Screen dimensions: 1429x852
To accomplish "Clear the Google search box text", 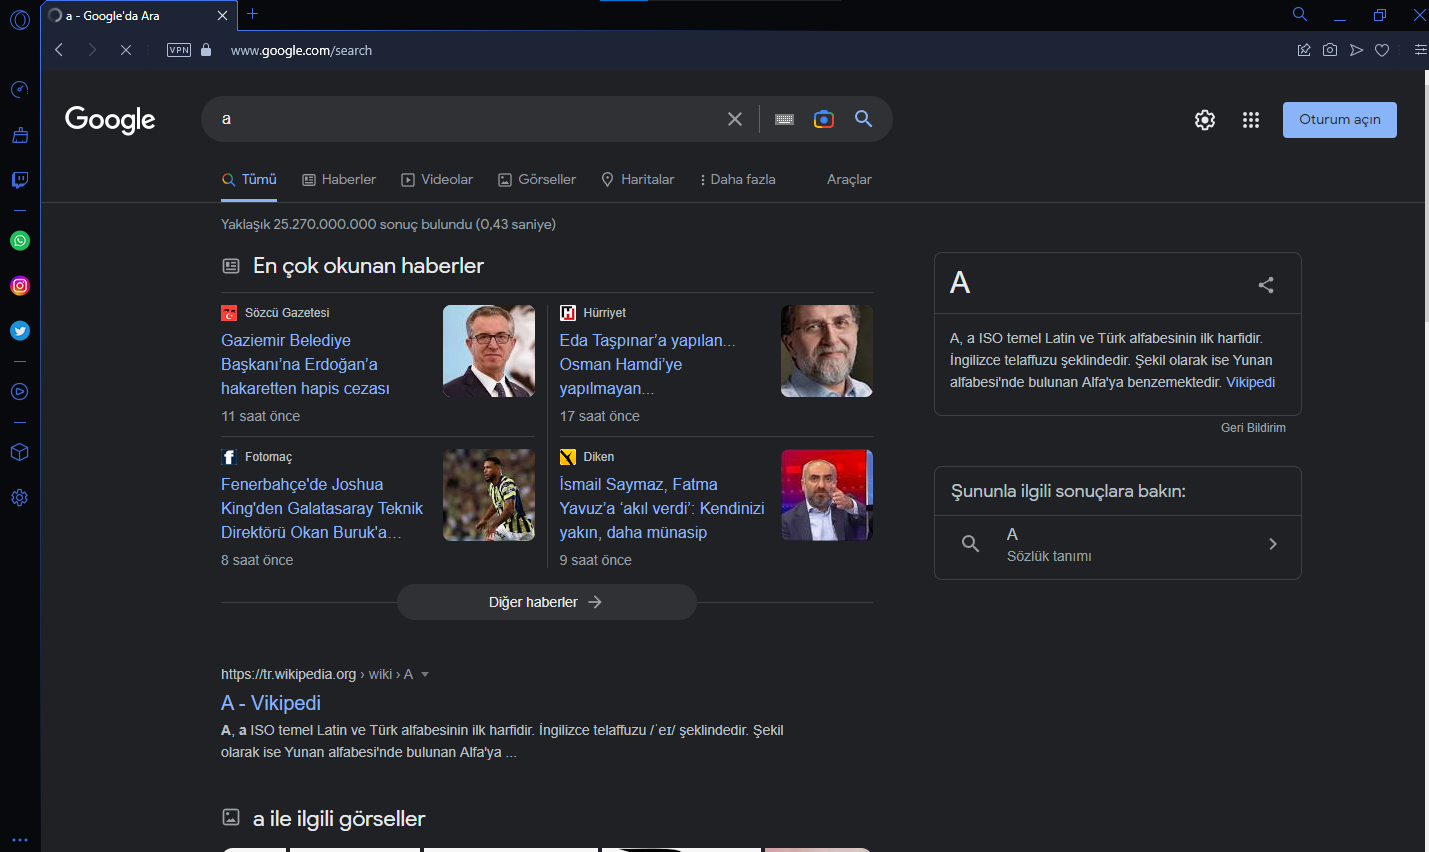I will click(735, 119).
